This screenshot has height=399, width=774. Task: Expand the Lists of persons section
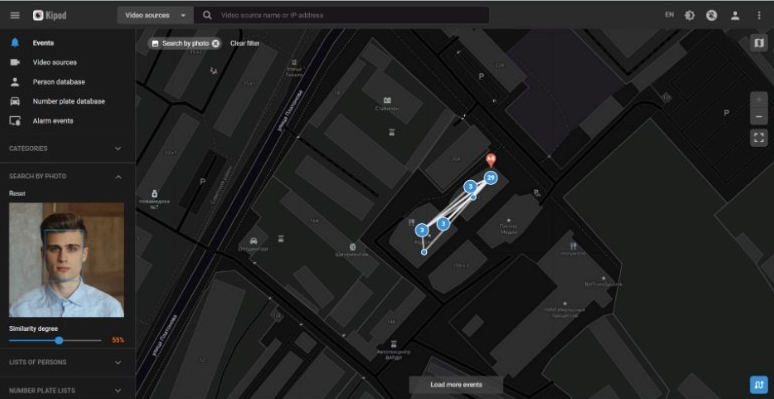[x=67, y=362]
